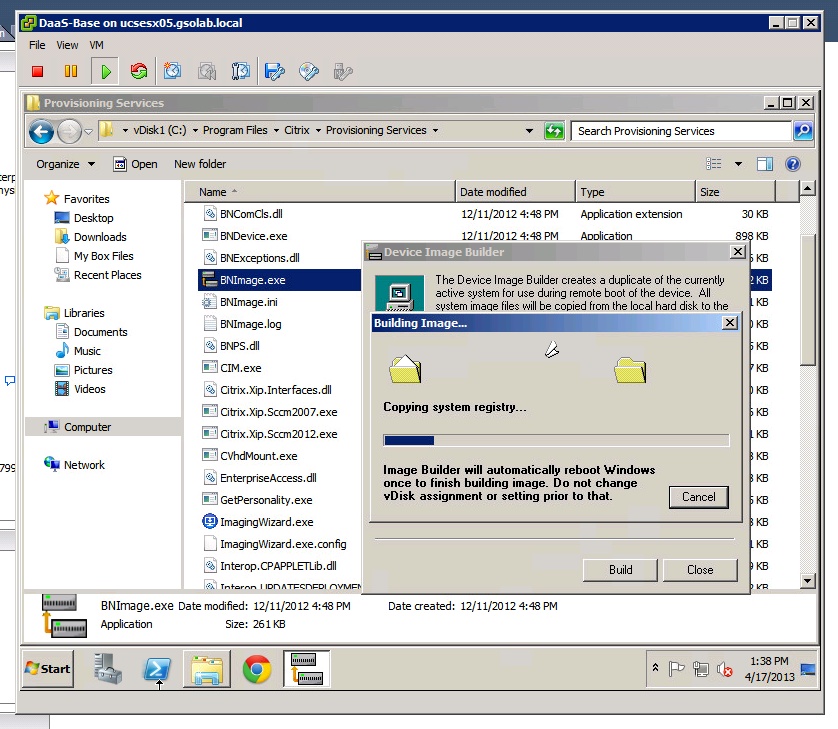Close the Building Image dialog with X
838x729 pixels.
click(x=730, y=323)
